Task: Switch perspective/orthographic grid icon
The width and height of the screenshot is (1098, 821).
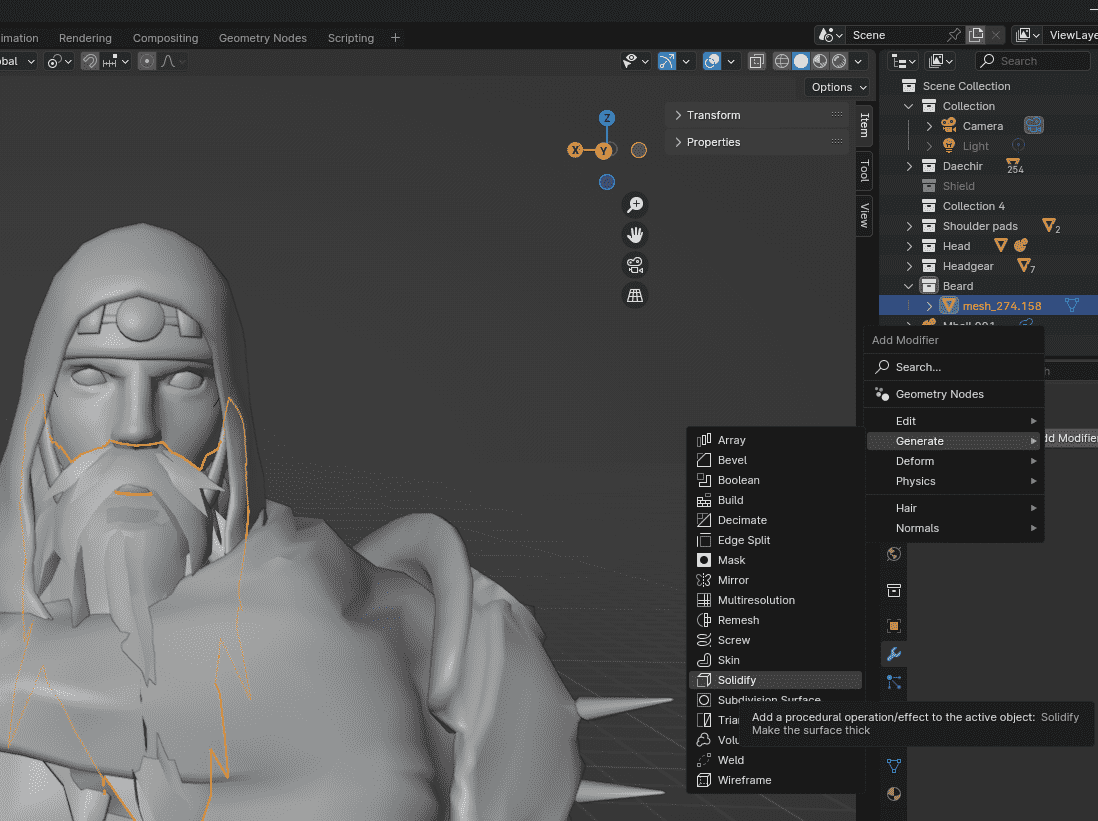Action: 635,295
